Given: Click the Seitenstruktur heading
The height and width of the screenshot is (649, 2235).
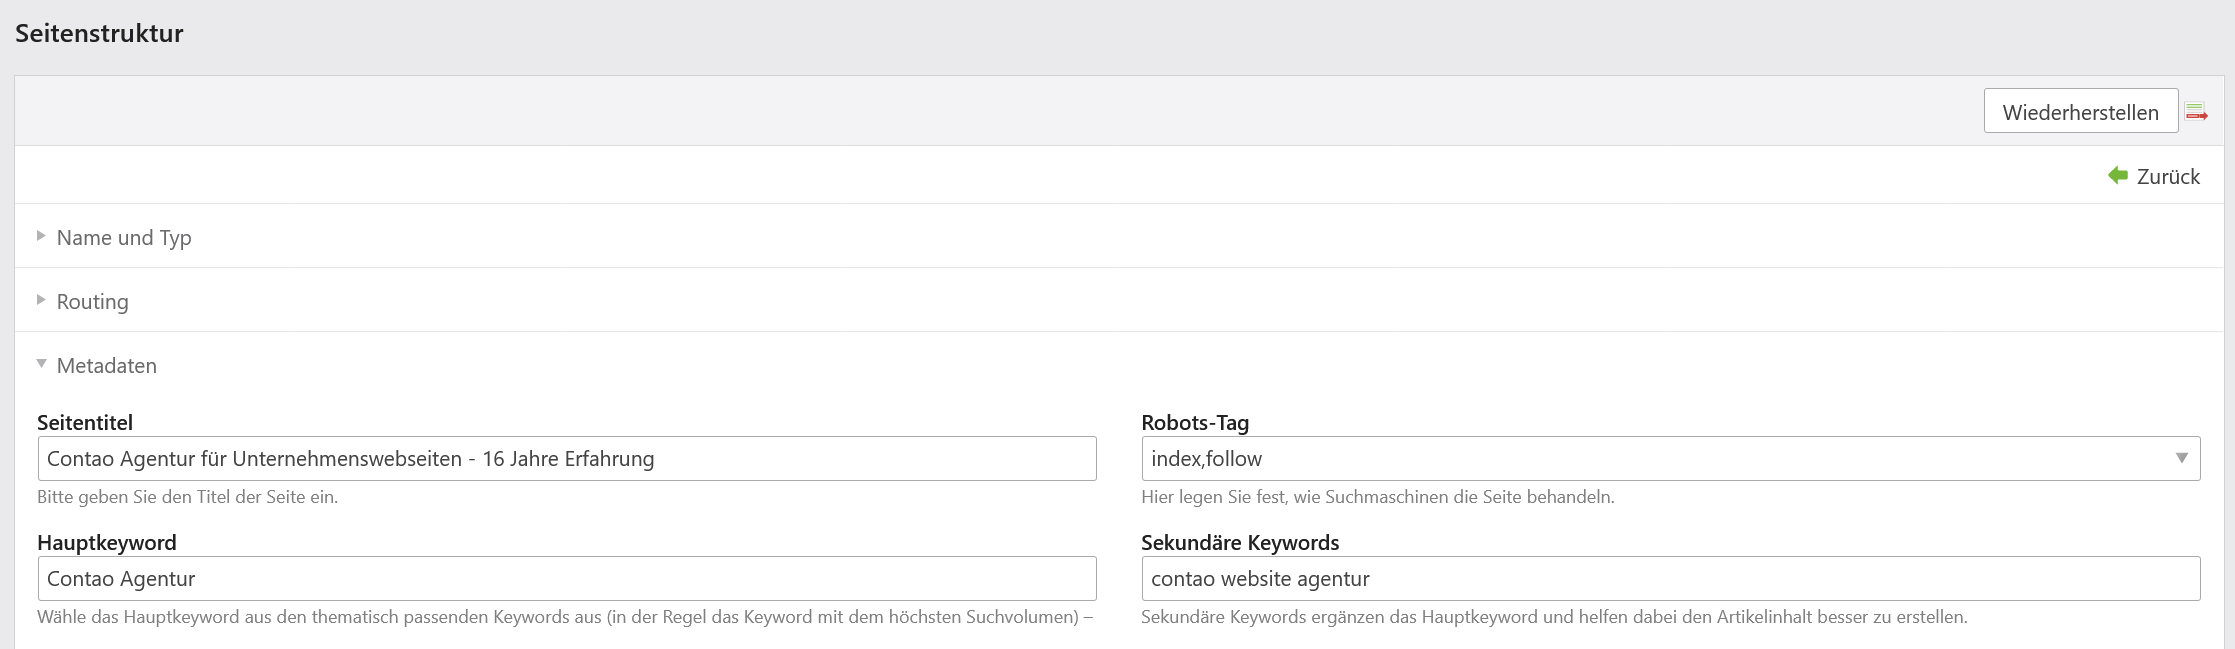Looking at the screenshot, I should 99,33.
